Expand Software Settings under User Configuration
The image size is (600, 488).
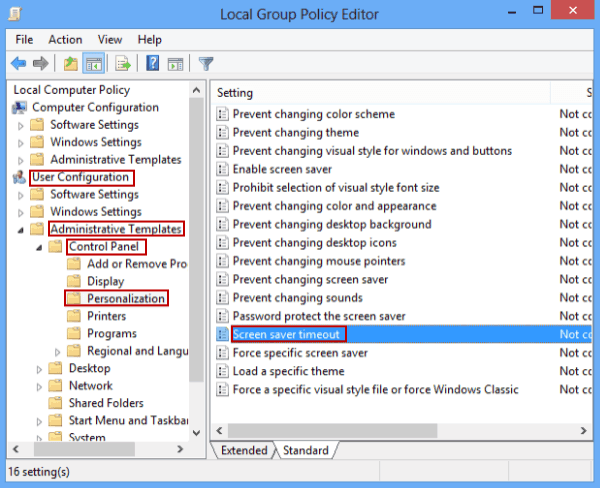21,195
